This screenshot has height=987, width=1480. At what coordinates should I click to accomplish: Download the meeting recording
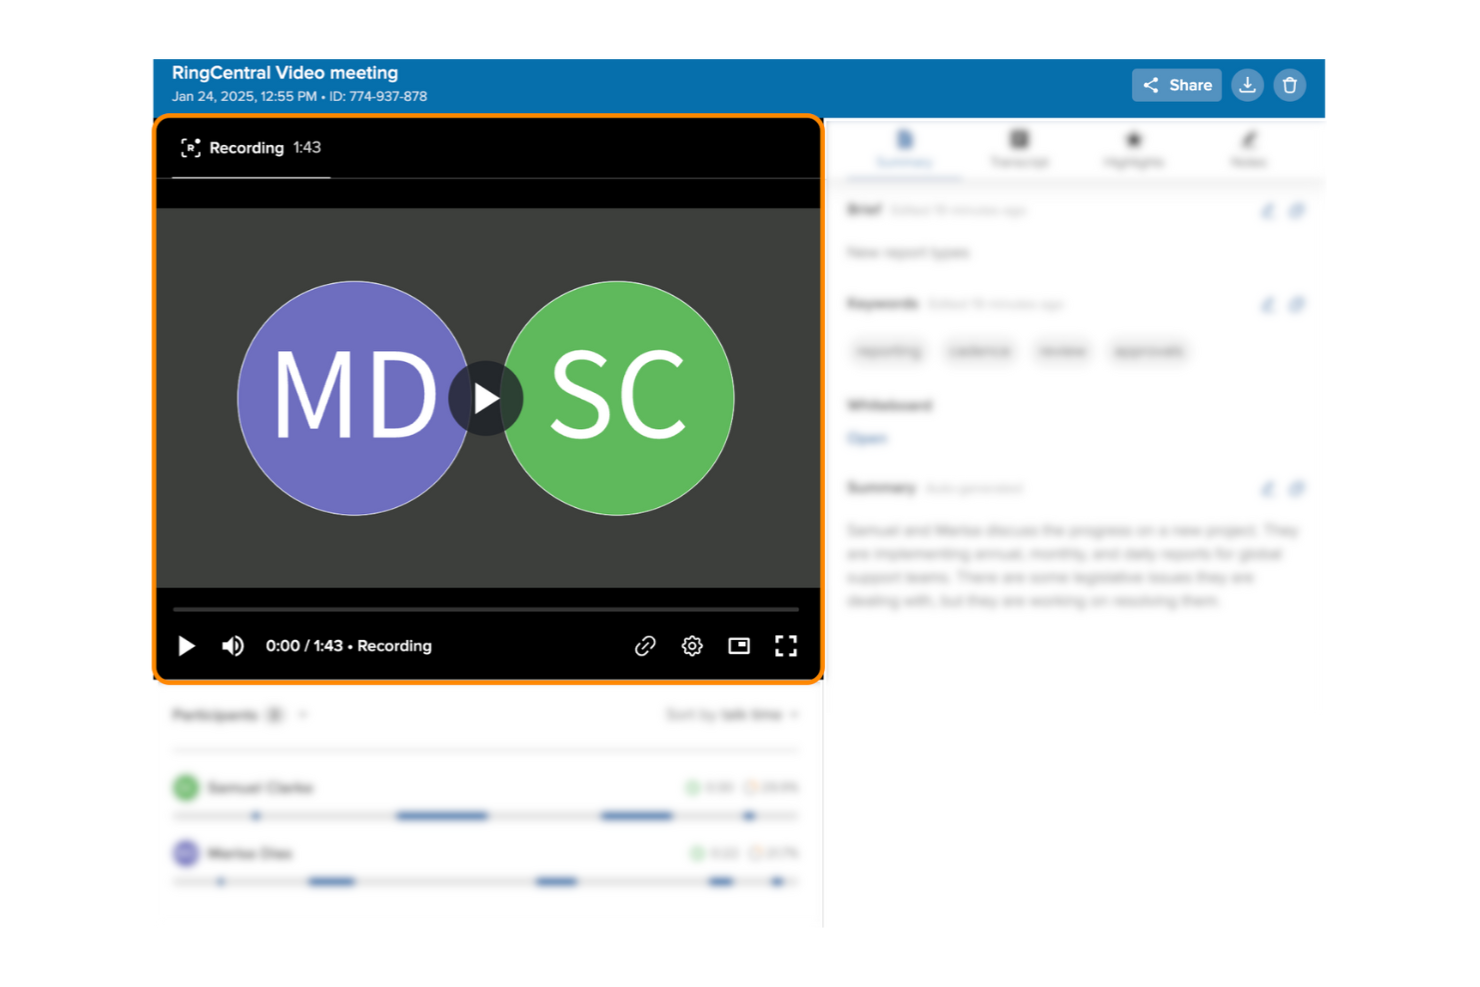tap(1247, 85)
